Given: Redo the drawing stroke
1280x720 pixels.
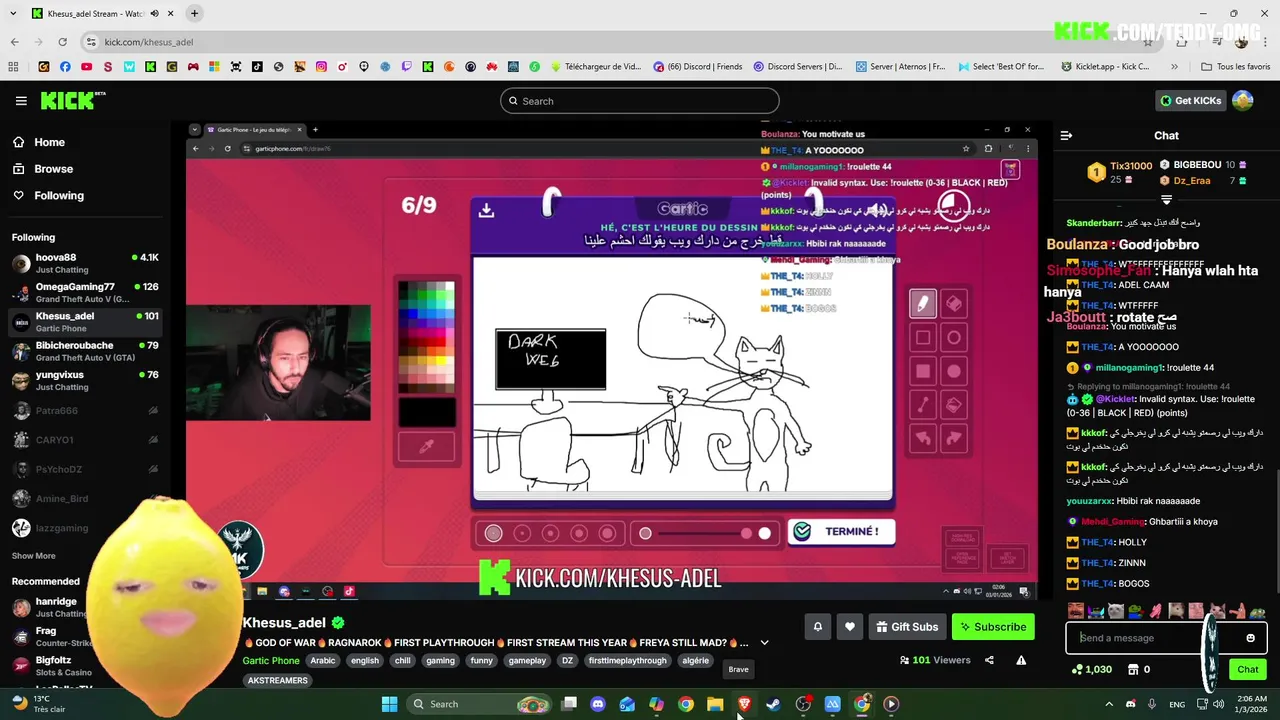Looking at the screenshot, I should pyautogui.click(x=954, y=438).
